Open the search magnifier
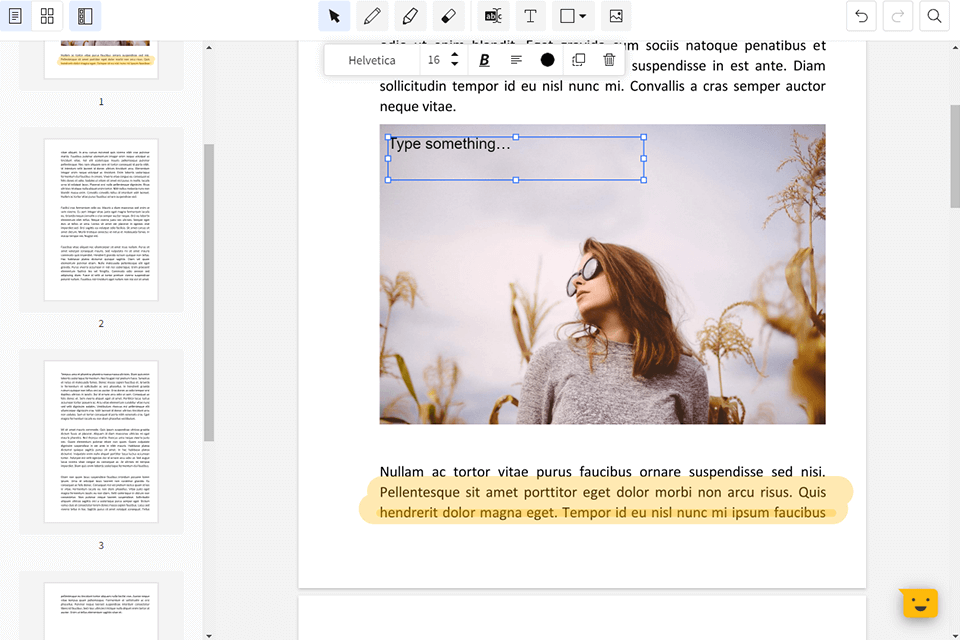 934,16
